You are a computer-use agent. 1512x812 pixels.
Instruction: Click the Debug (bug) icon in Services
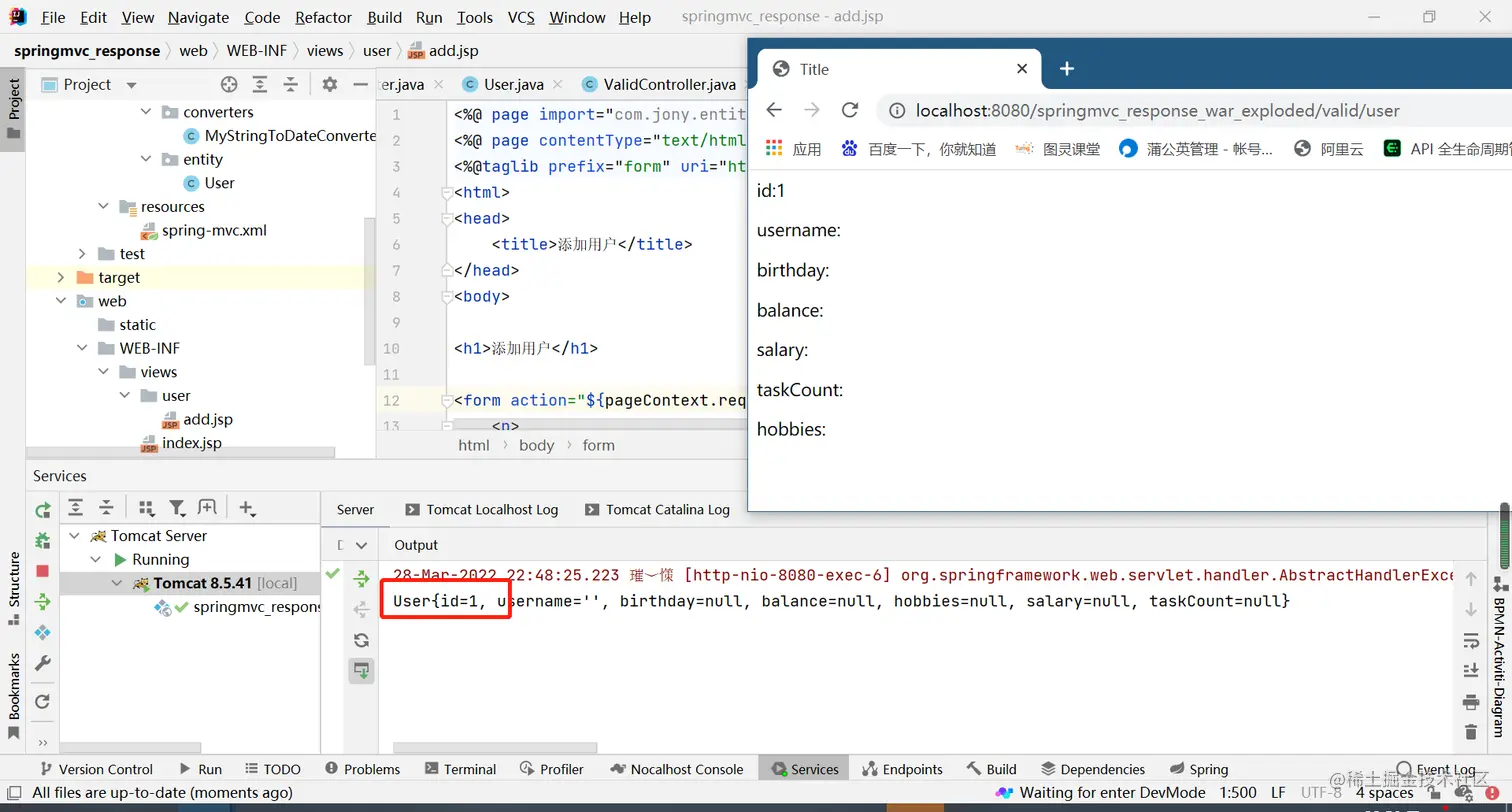tap(42, 540)
